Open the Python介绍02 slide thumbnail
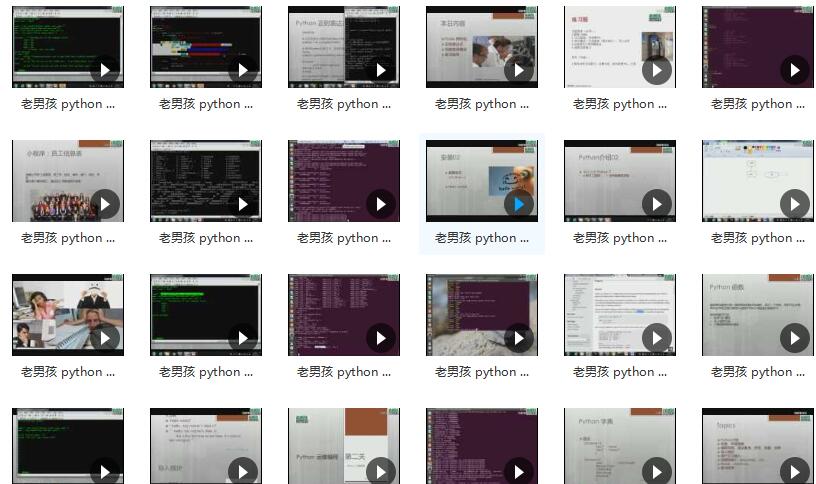This screenshot has width=816, height=484. click(620, 181)
